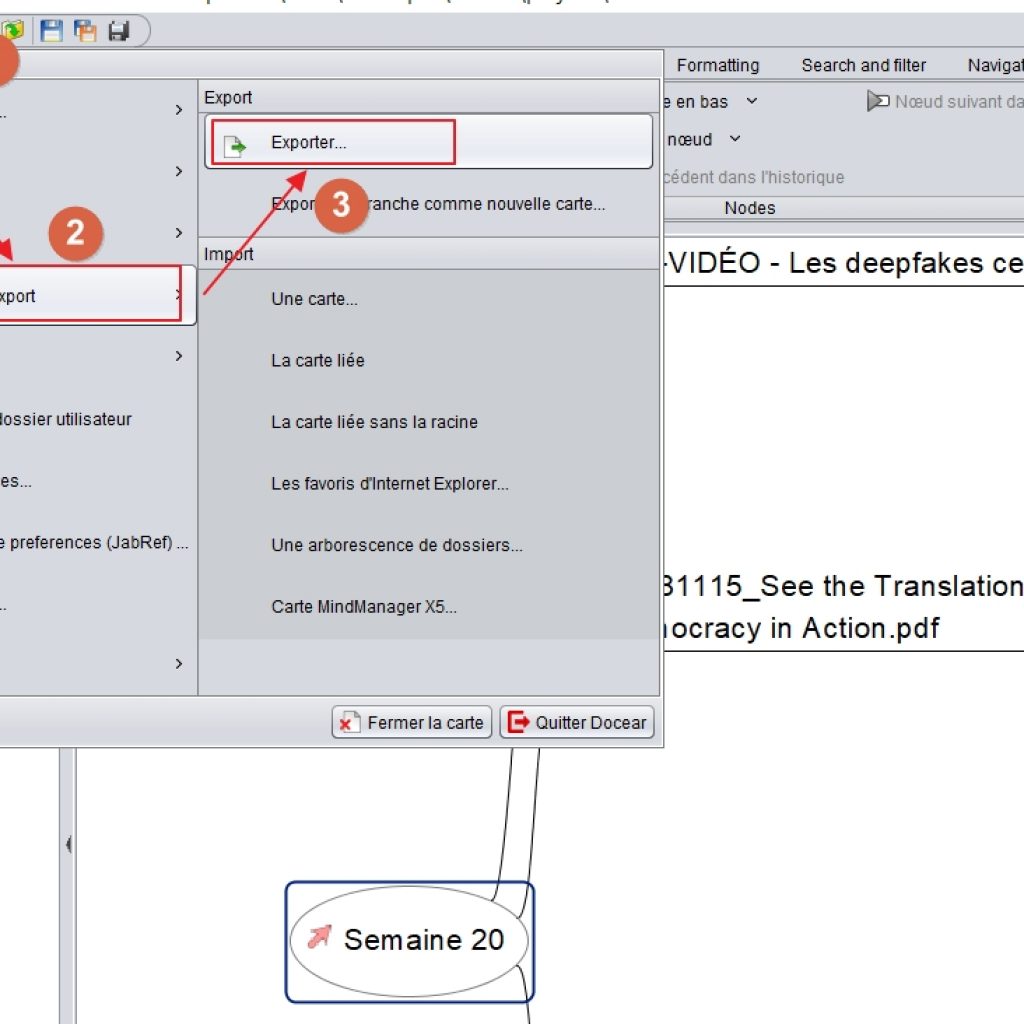1024x1024 pixels.
Task: Open the 'en bas' dropdown chevron
Action: [752, 101]
